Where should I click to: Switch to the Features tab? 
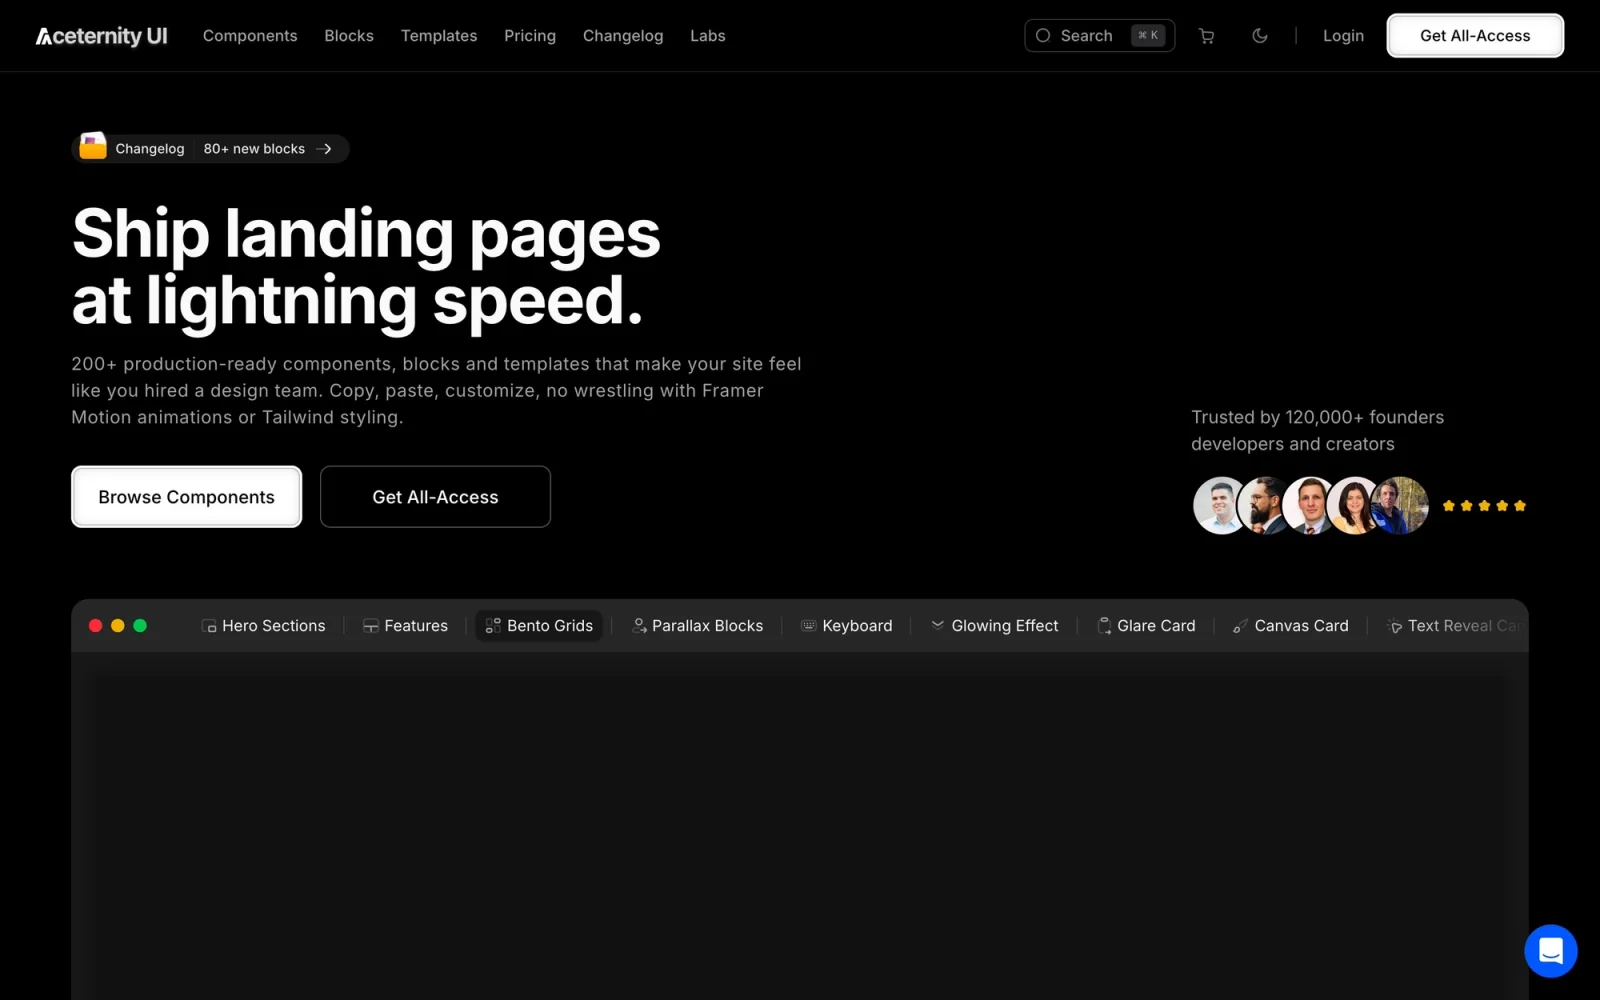pos(406,626)
